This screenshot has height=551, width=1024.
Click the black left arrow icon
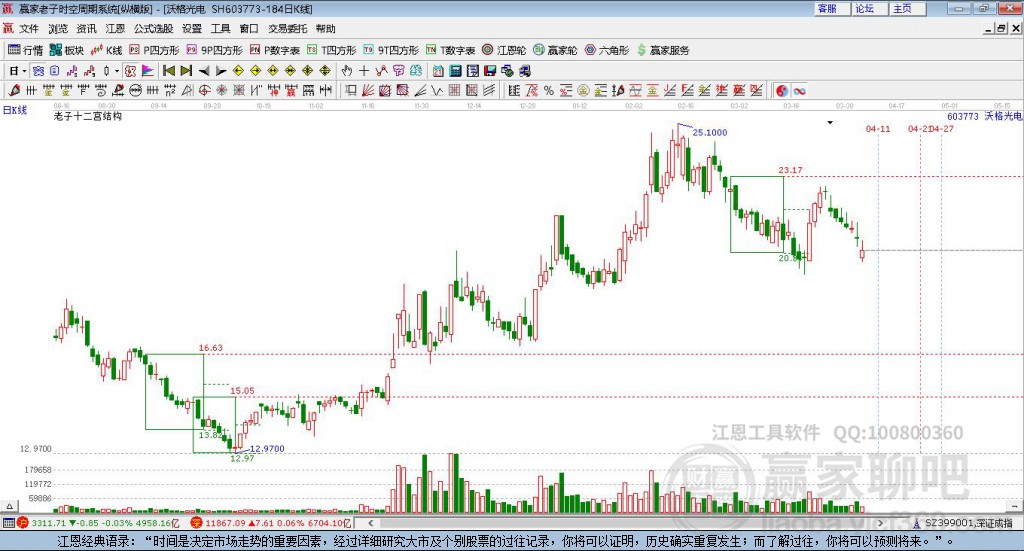click(x=204, y=71)
